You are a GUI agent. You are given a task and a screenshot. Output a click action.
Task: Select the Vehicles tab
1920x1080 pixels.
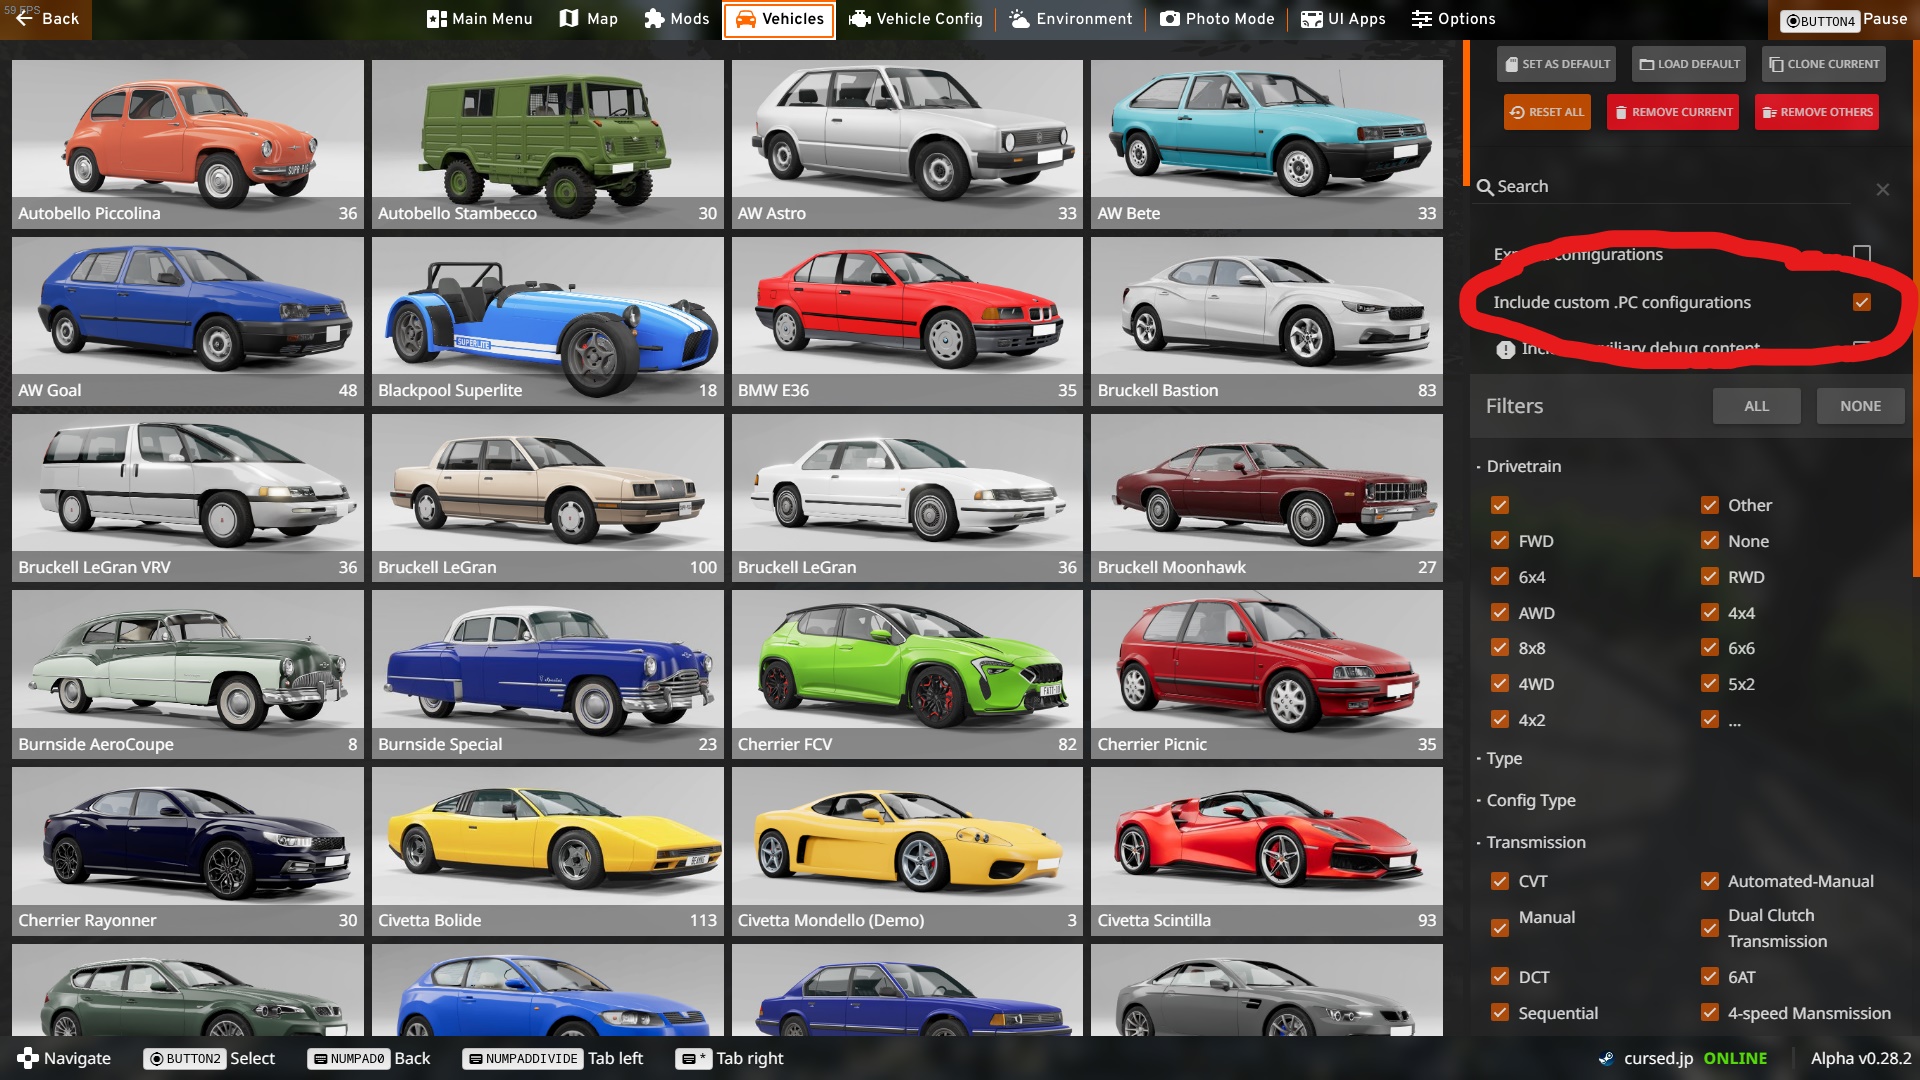point(779,19)
